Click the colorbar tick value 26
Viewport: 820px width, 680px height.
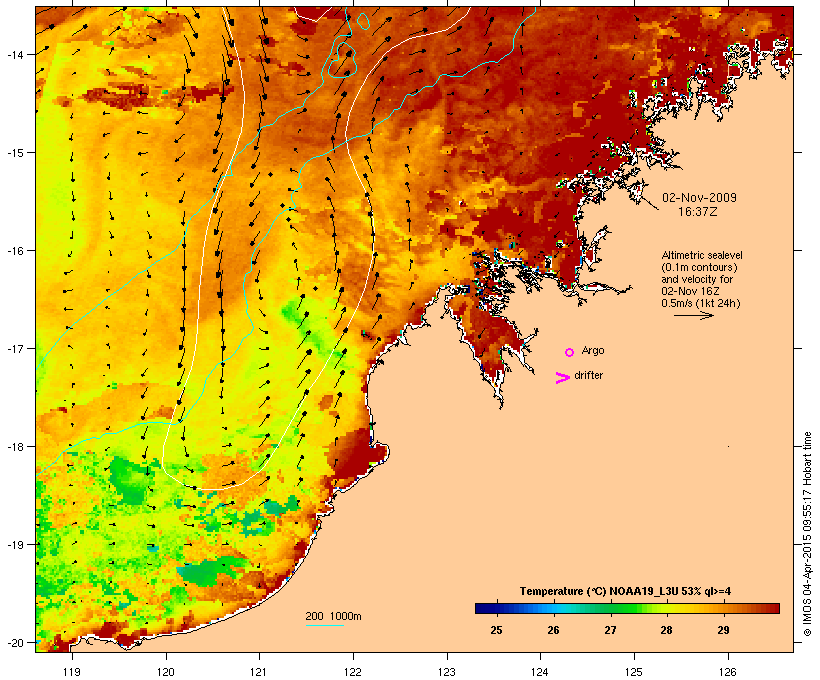coord(553,630)
